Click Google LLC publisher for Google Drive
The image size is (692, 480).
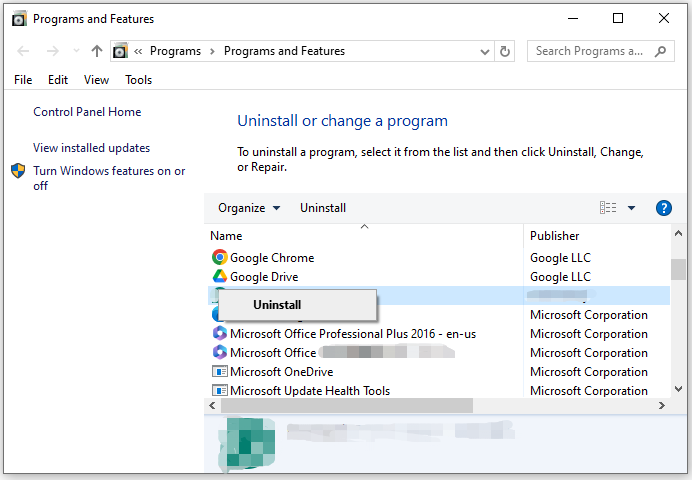[560, 277]
